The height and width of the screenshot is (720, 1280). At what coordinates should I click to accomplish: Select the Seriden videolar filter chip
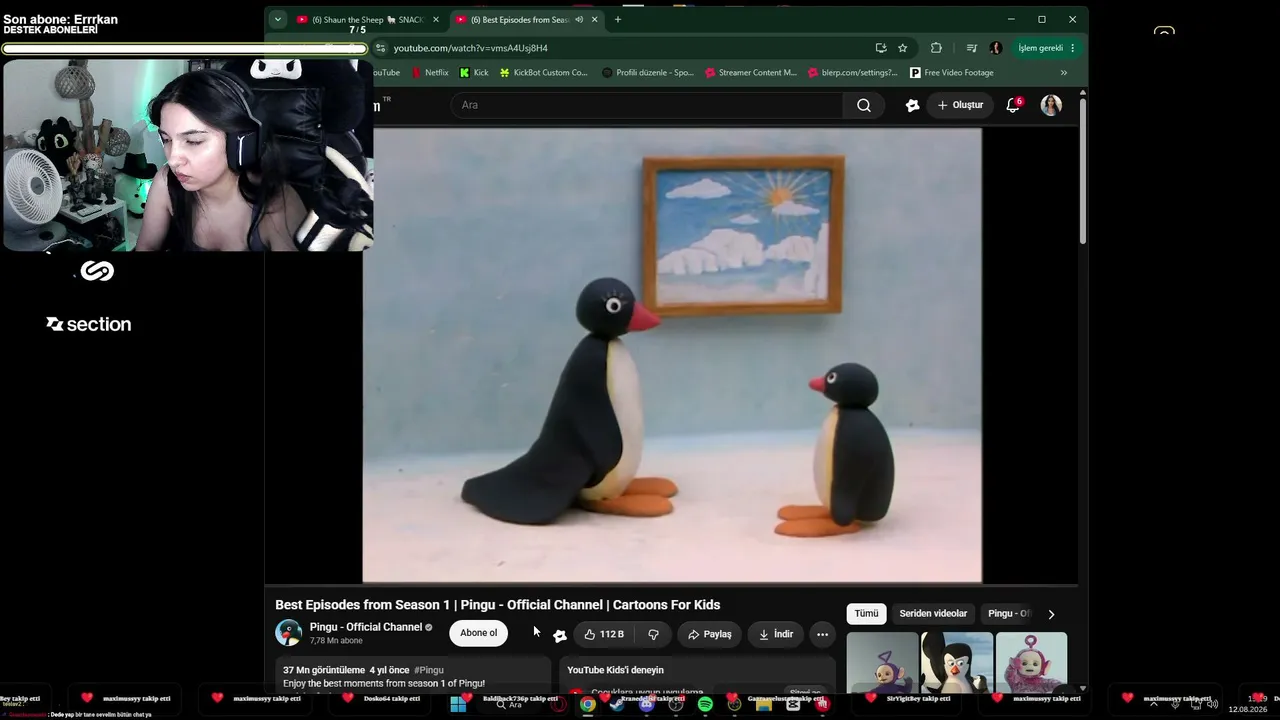point(933,614)
